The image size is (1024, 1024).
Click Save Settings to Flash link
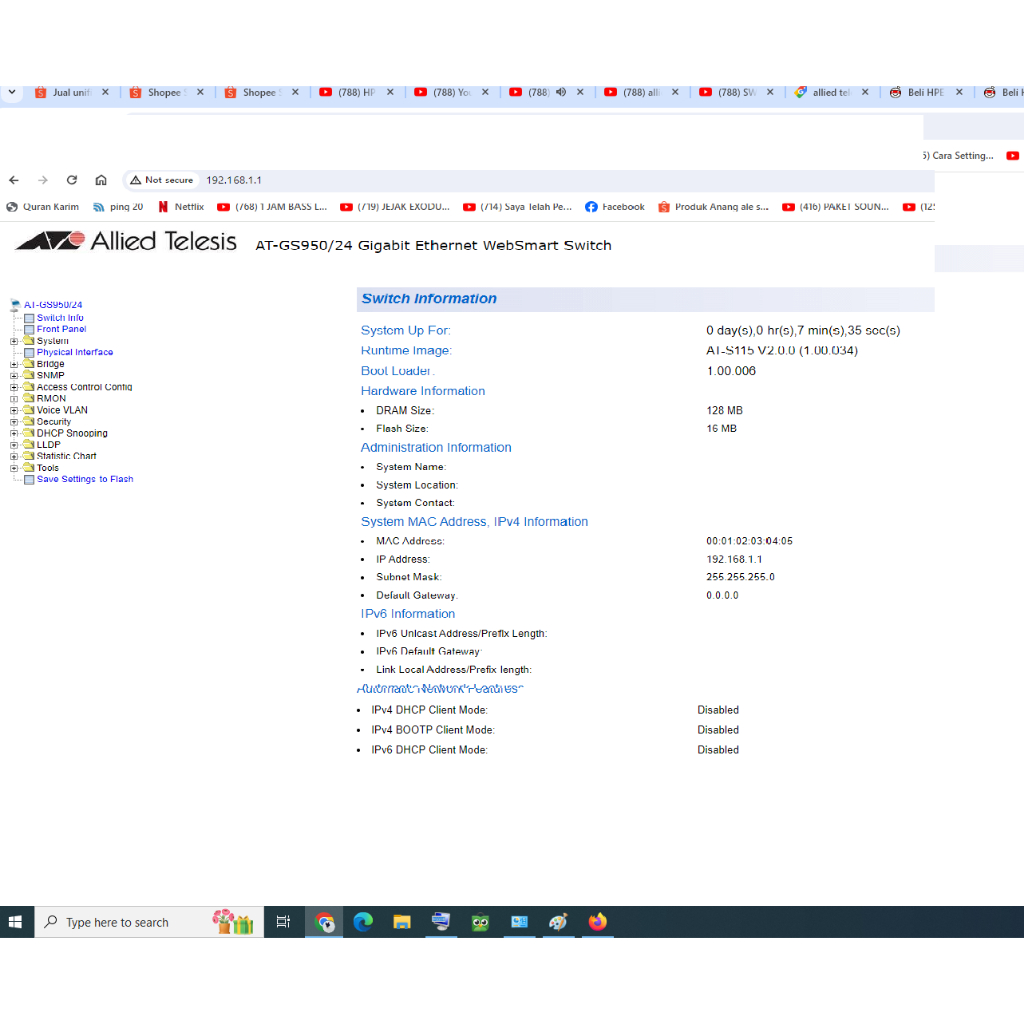[x=85, y=479]
